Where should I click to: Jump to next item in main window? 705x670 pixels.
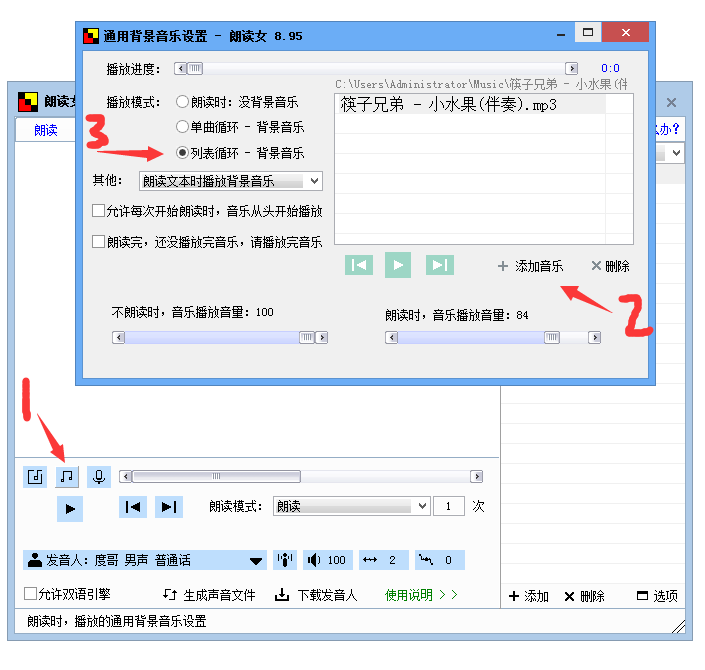pyautogui.click(x=169, y=507)
